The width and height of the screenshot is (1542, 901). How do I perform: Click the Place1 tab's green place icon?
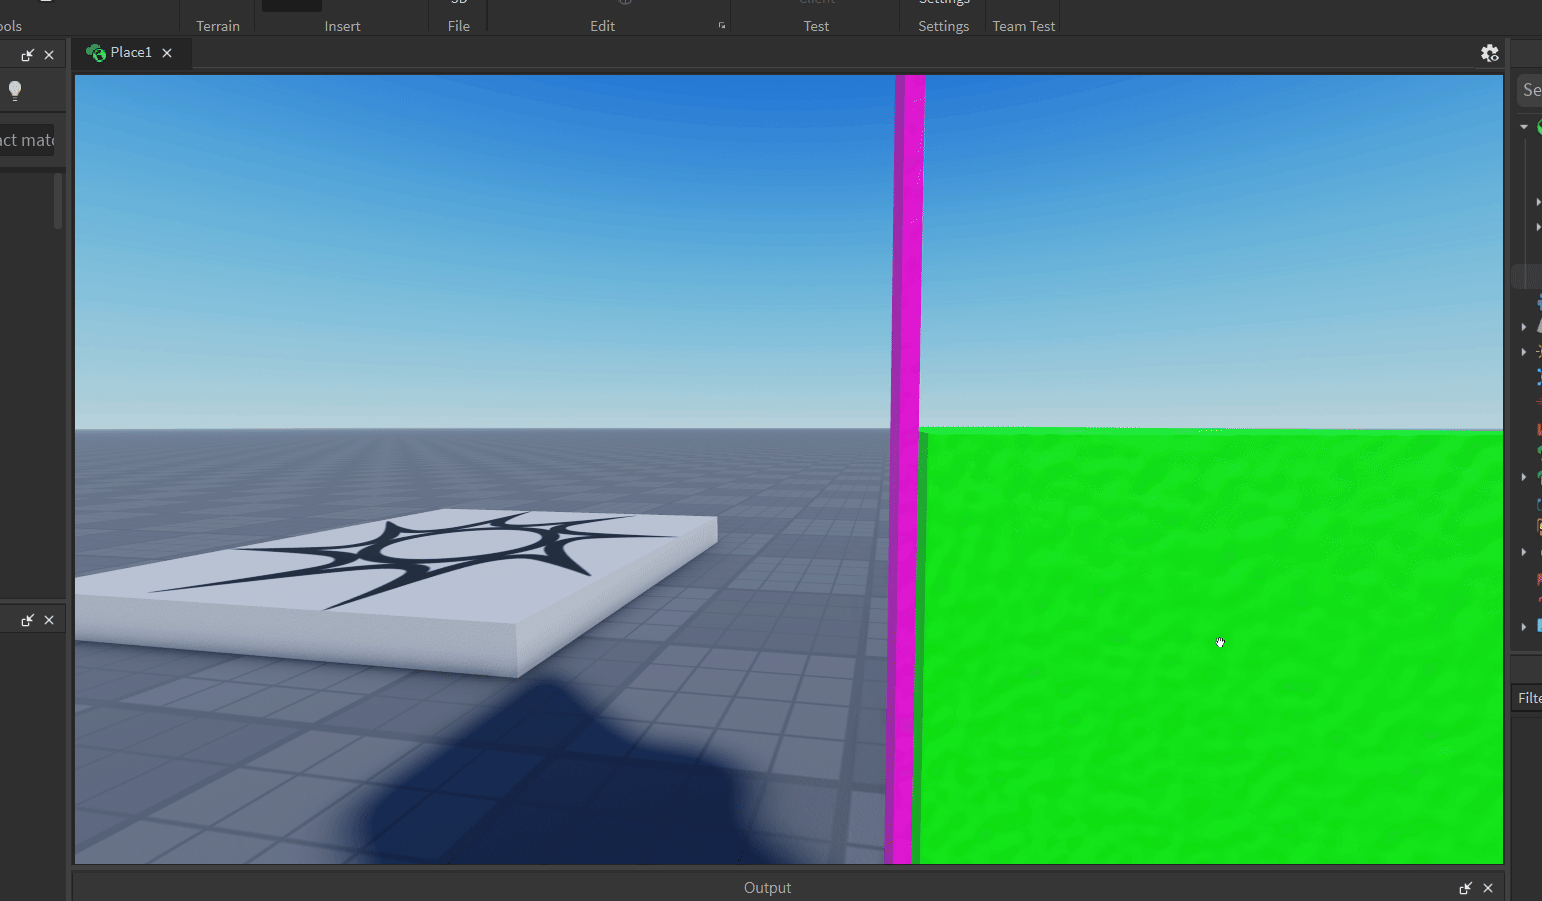point(96,53)
